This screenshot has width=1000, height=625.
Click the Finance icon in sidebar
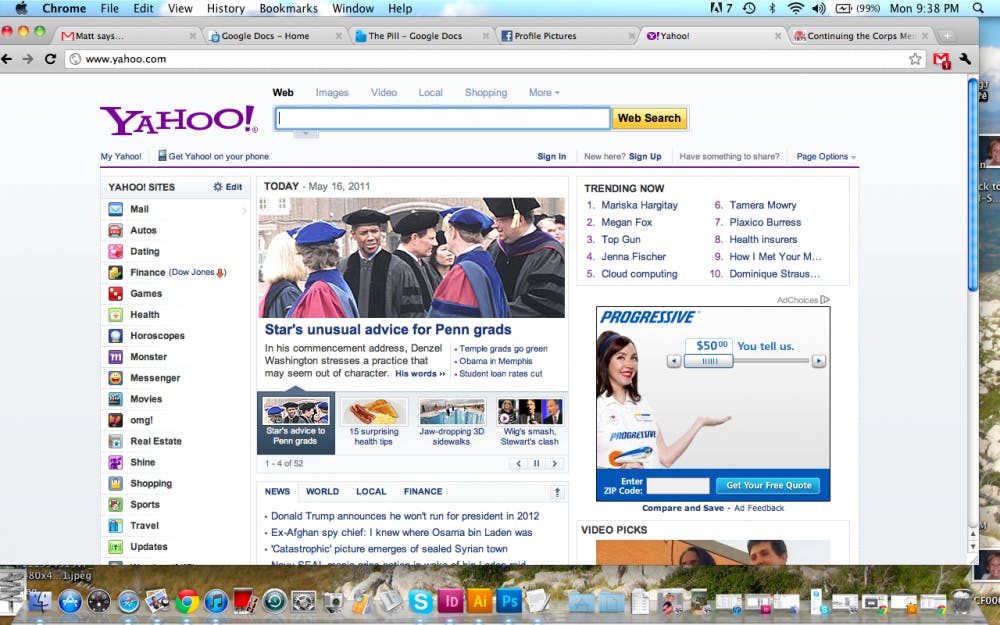(116, 272)
